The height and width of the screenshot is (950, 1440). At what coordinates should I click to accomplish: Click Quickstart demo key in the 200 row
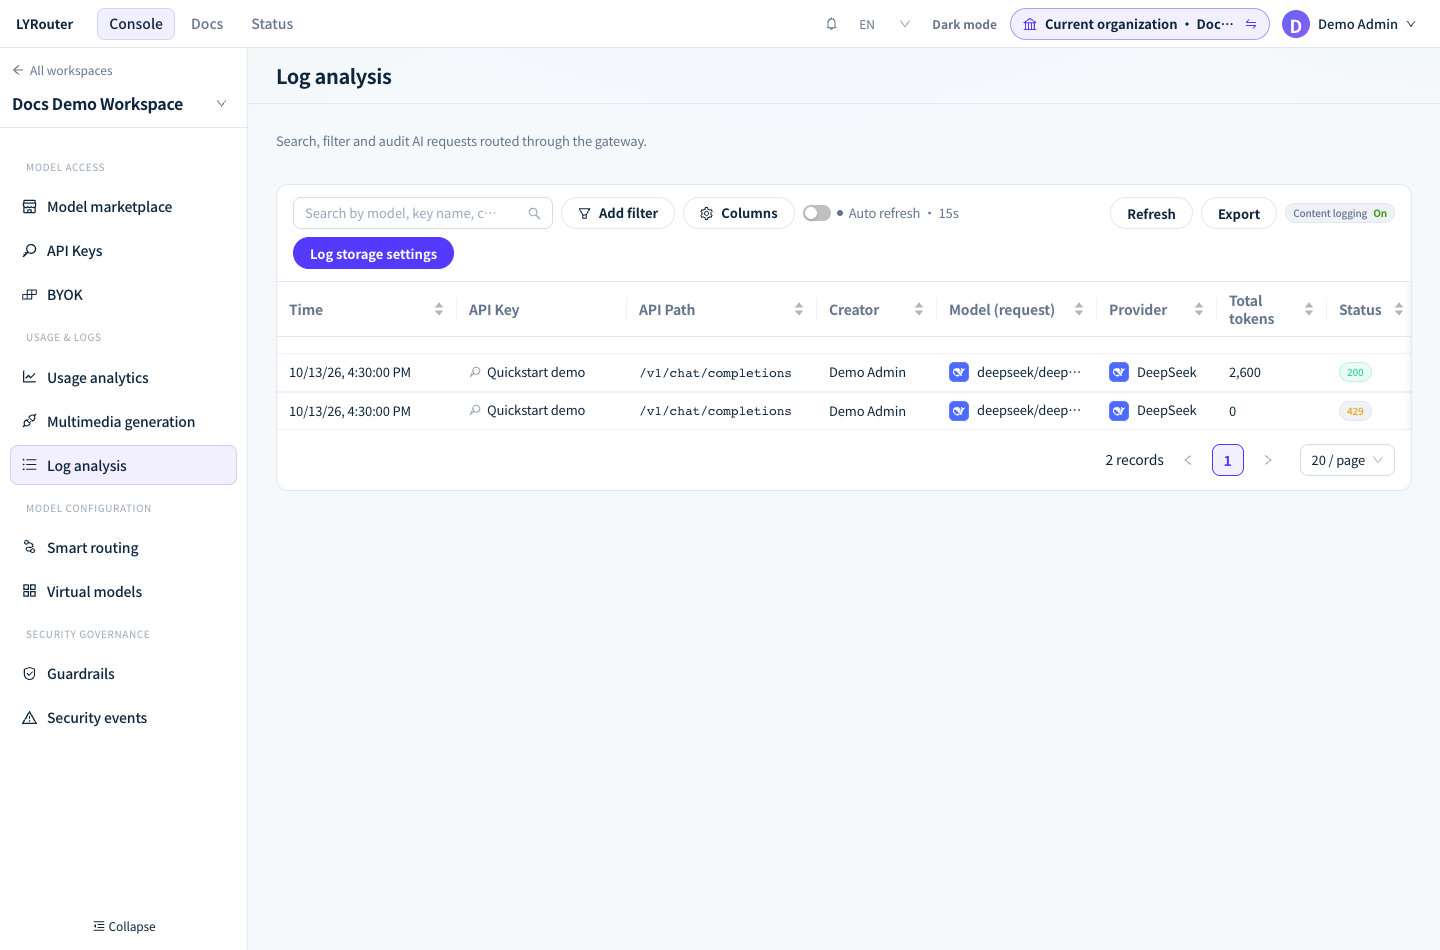click(536, 372)
